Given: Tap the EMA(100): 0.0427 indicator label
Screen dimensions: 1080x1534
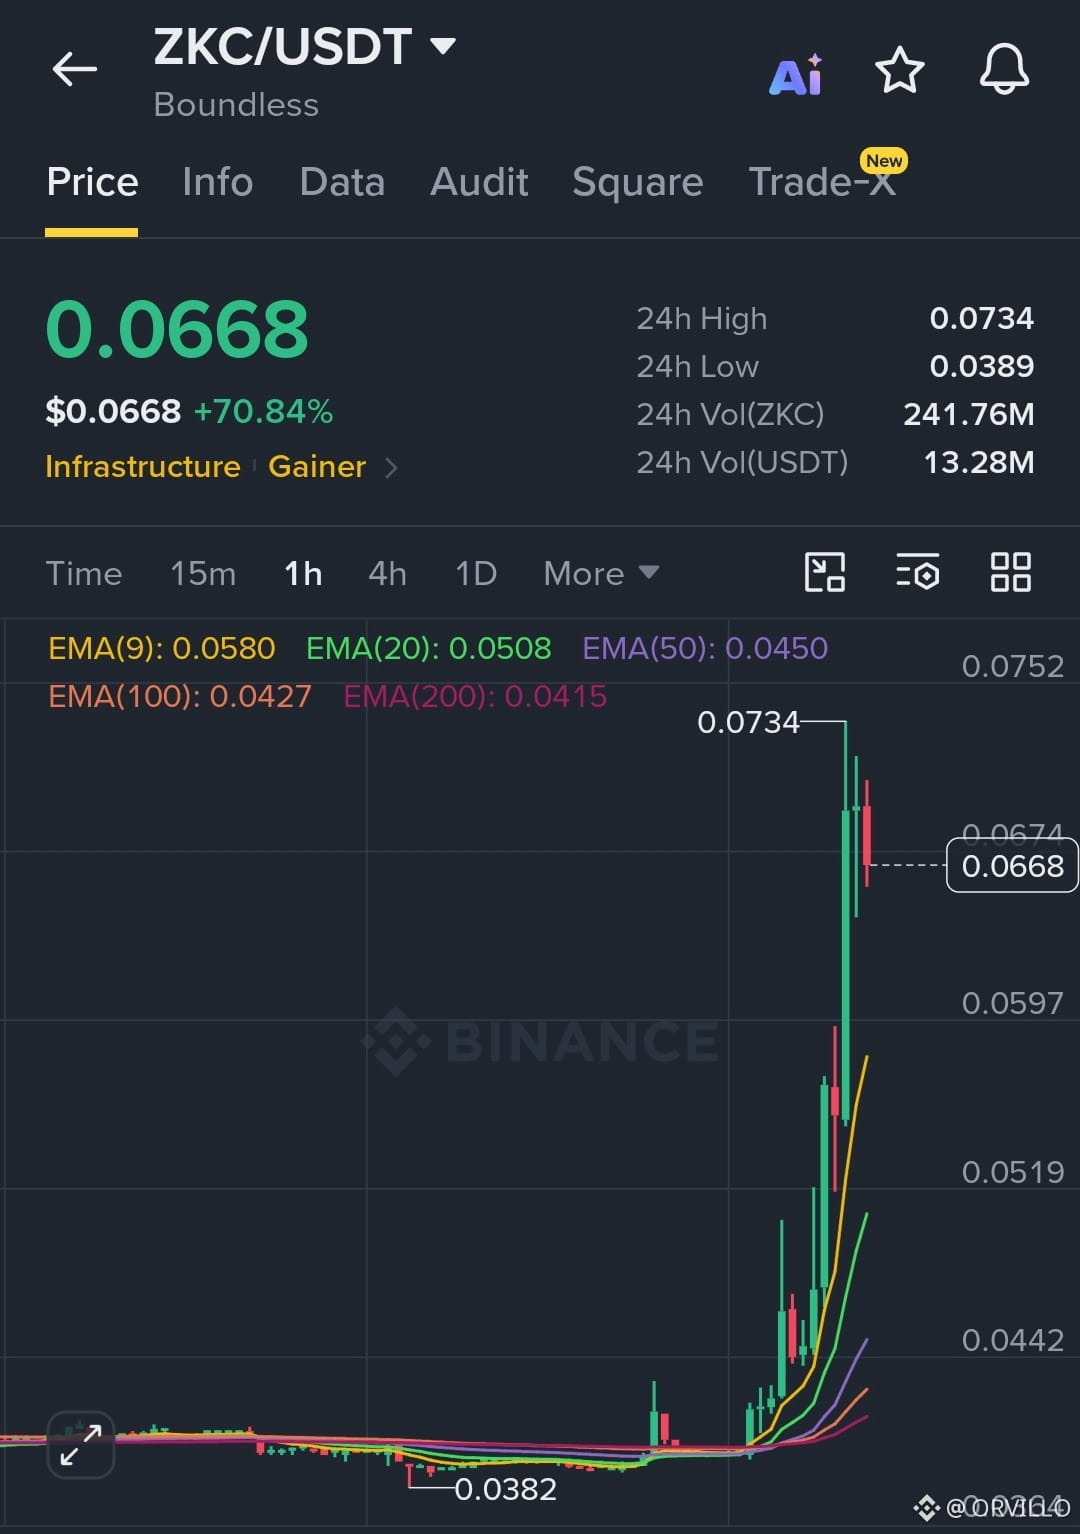Looking at the screenshot, I should tap(180, 696).
